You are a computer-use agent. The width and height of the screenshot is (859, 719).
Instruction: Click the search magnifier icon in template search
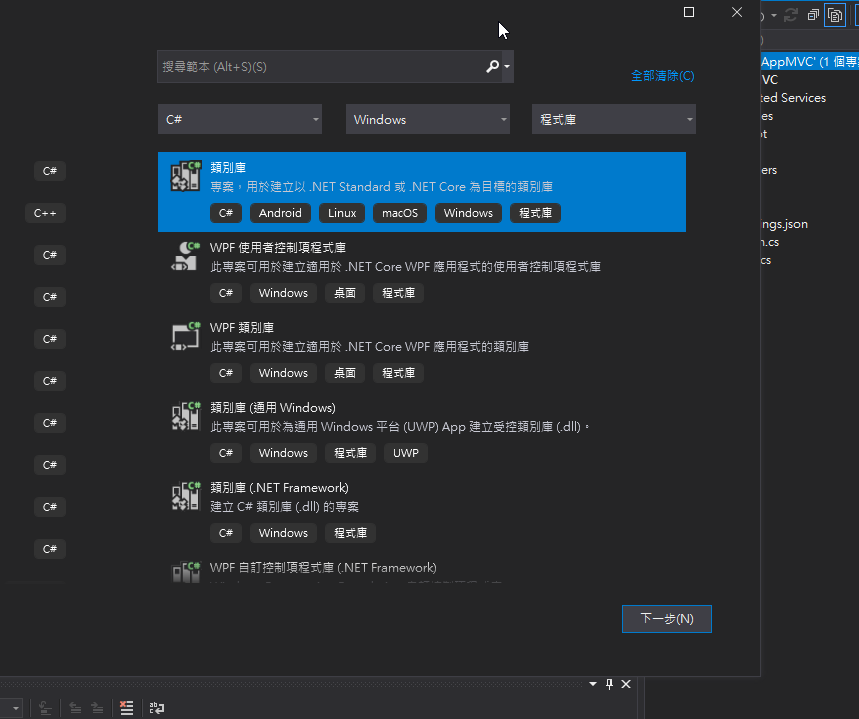(x=492, y=66)
